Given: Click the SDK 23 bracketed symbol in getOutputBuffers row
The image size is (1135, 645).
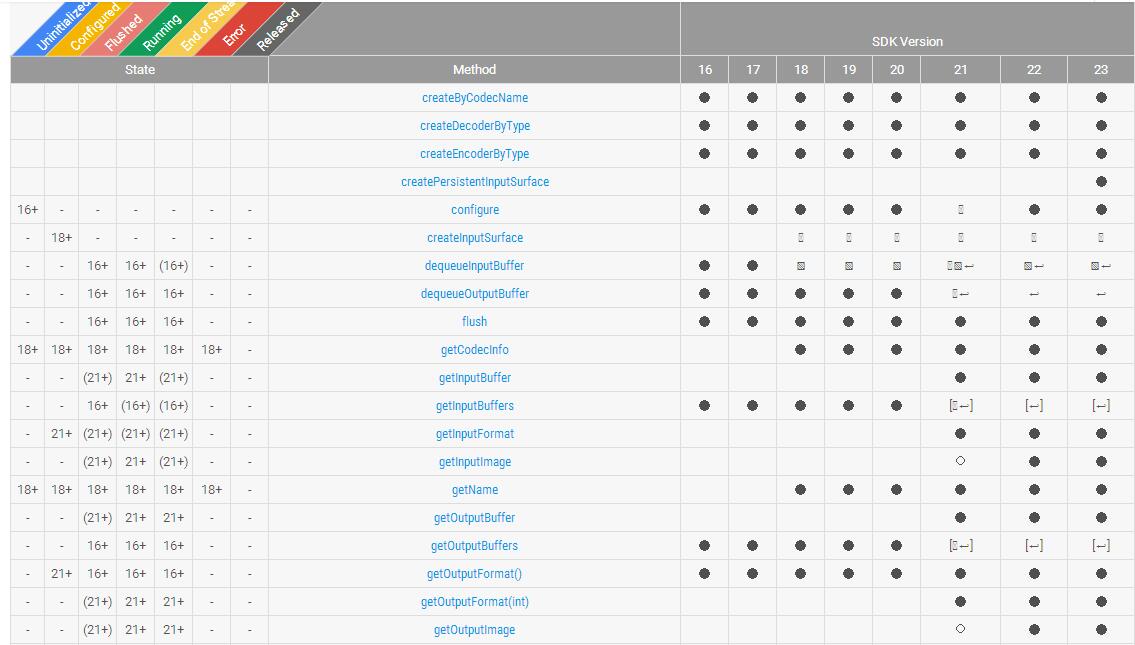Looking at the screenshot, I should click(x=1101, y=546).
